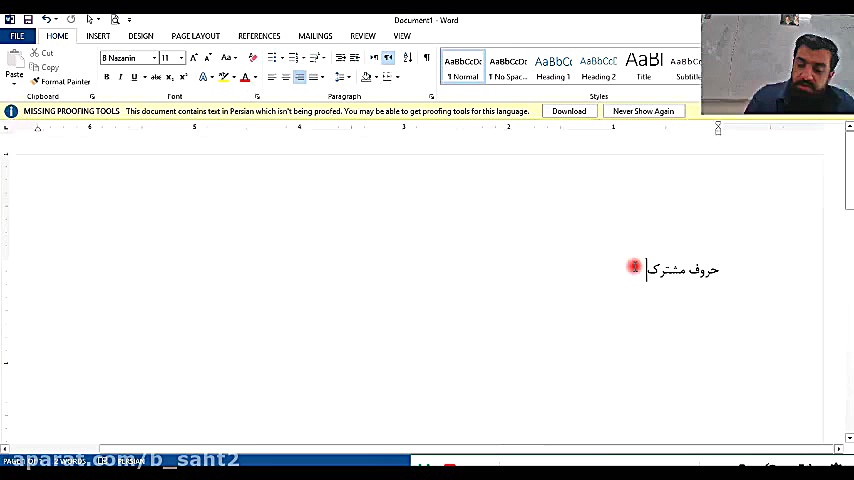
Task: Apply the Normal style
Action: tap(463, 66)
